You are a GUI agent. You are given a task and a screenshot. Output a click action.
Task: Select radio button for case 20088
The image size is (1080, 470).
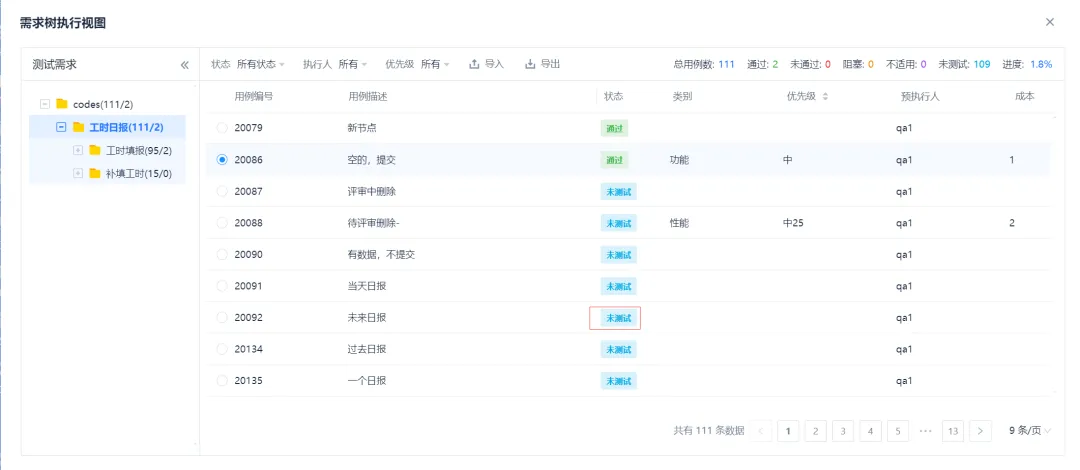[222, 223]
